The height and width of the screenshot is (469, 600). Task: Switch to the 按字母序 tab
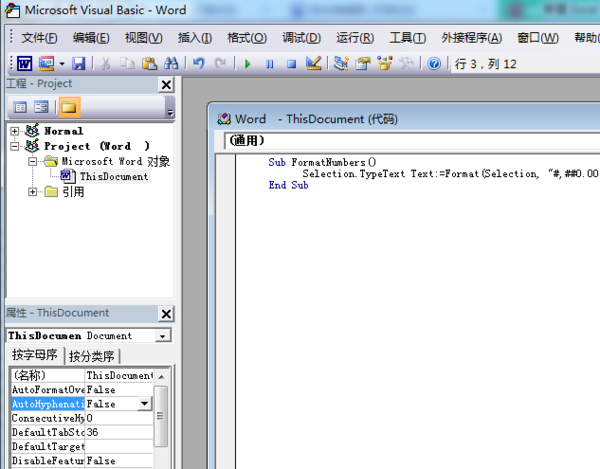tap(35, 355)
